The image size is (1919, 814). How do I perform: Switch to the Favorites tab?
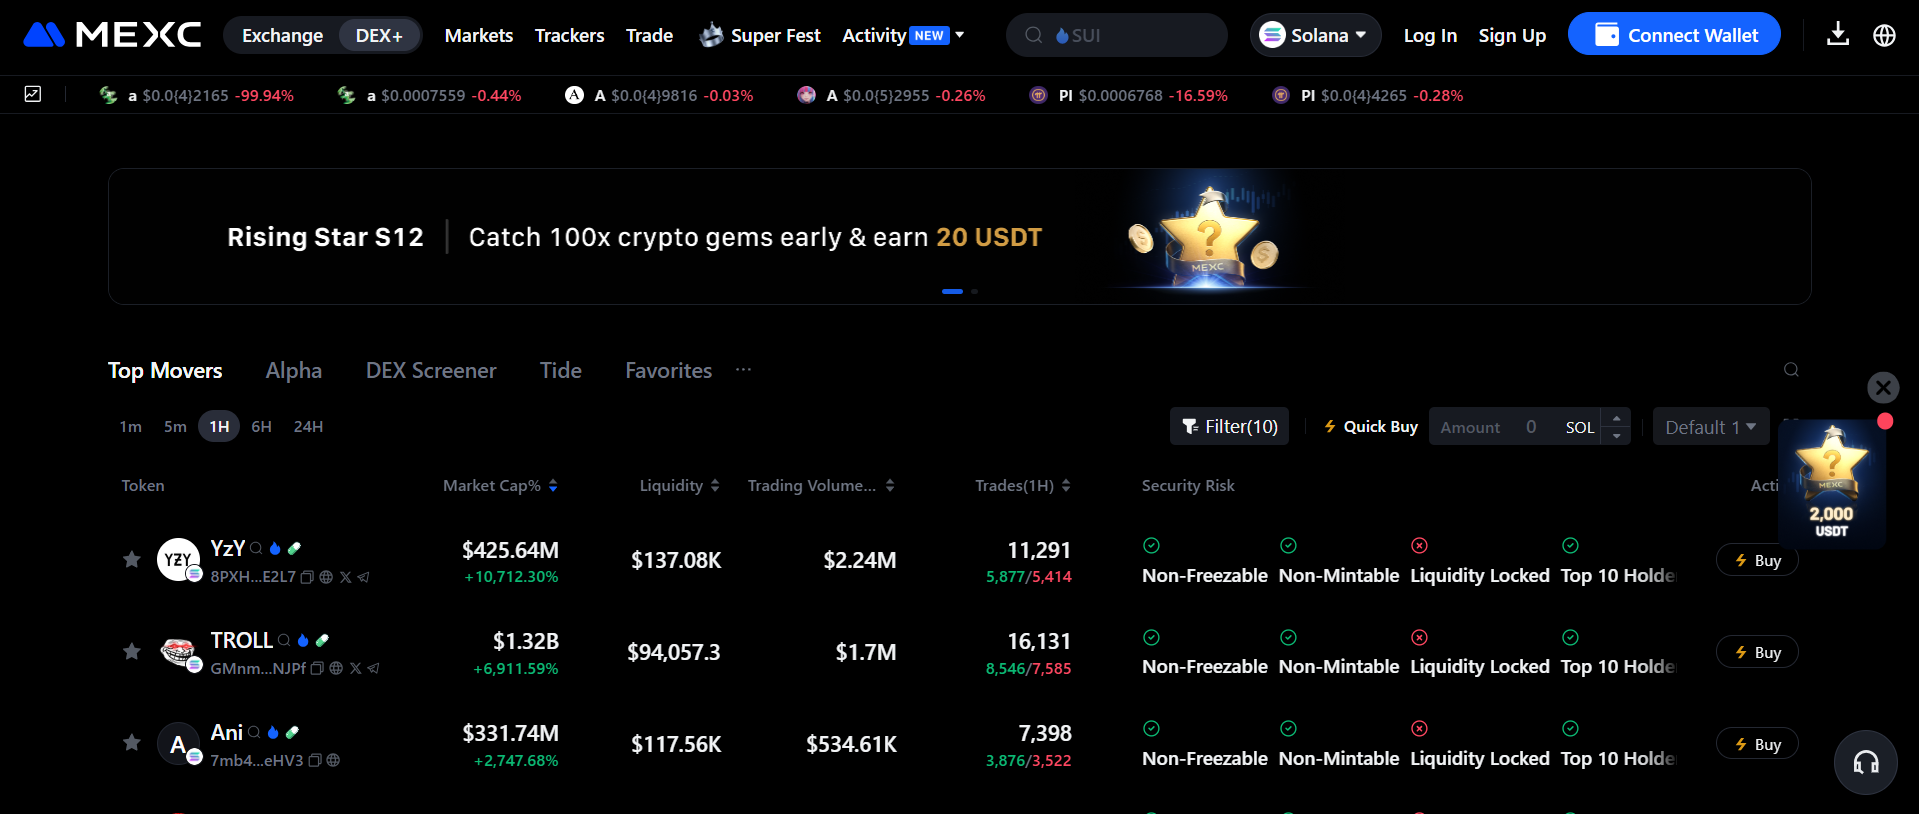tap(669, 370)
